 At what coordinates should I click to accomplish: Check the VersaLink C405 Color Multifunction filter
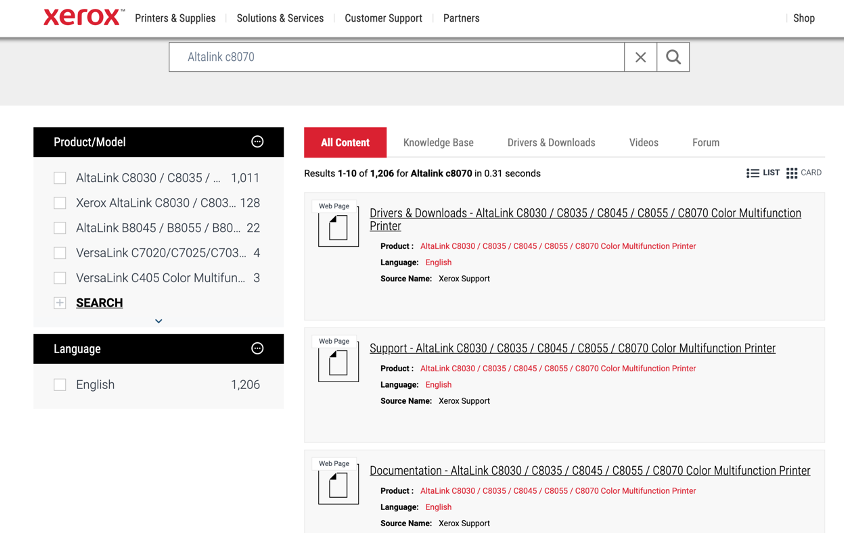pyautogui.click(x=60, y=278)
